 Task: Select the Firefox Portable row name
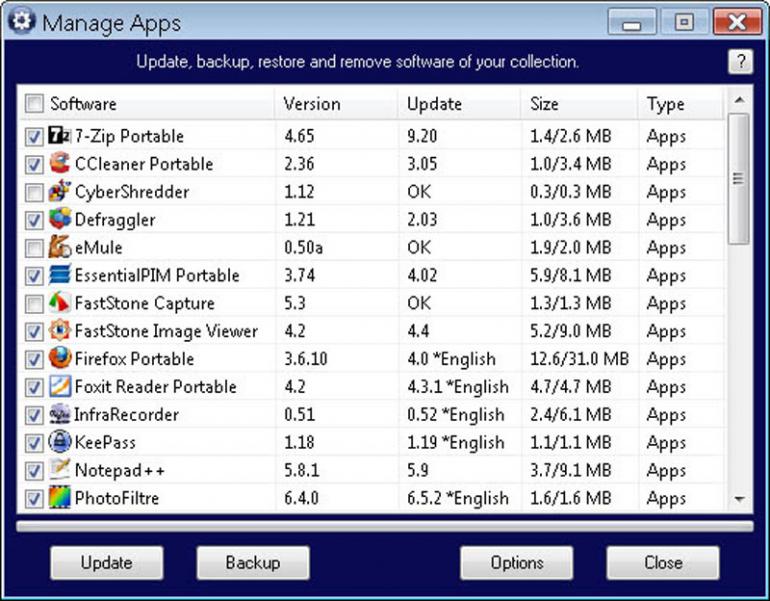click(x=134, y=359)
